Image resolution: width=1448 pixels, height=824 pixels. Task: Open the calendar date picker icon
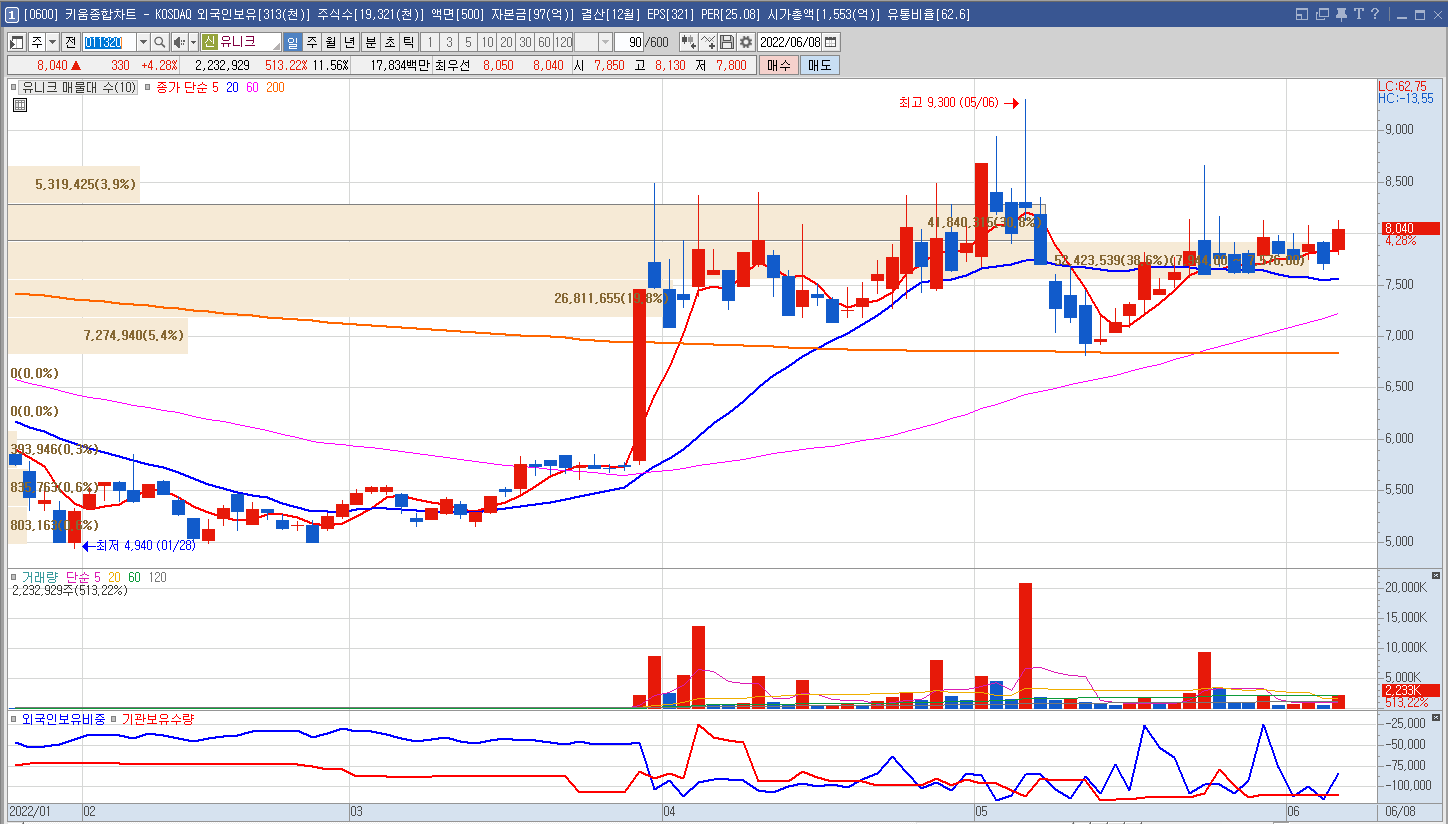pyautogui.click(x=830, y=42)
